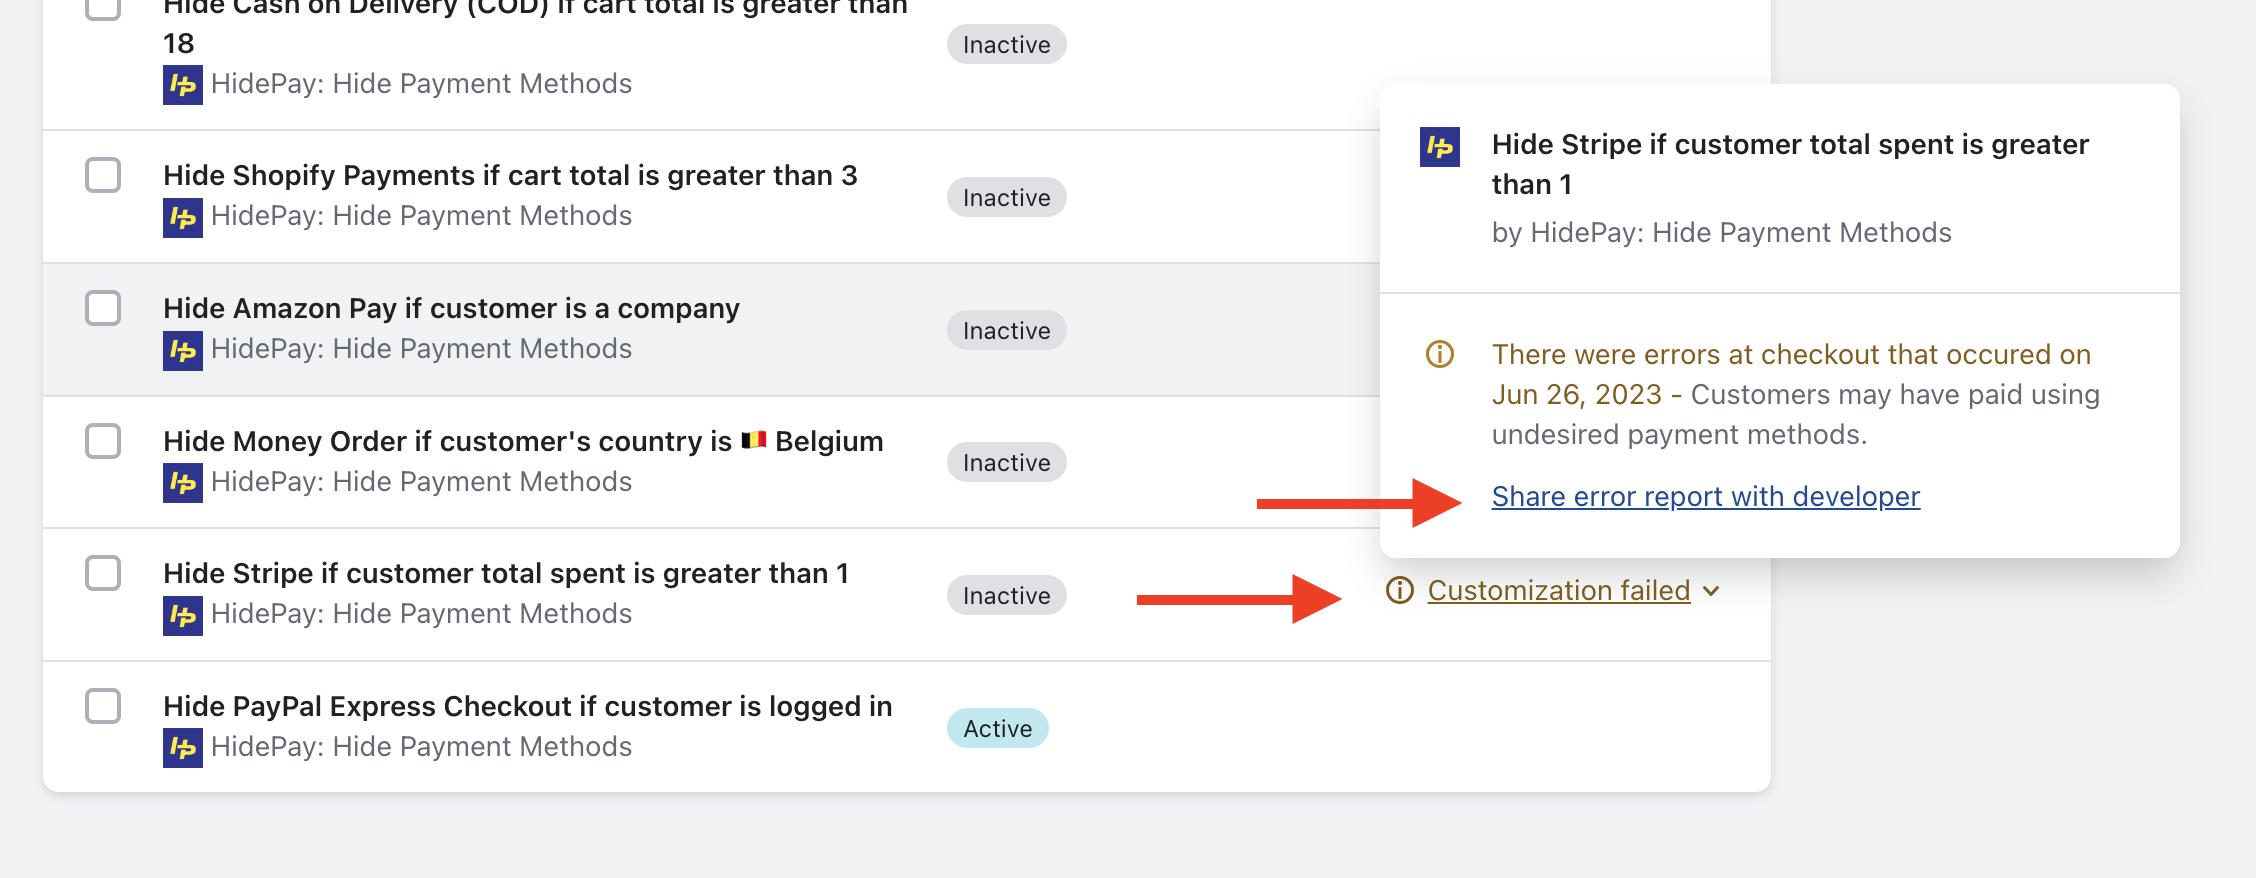2256x878 pixels.
Task: Tick checkbox for Hide Money Order rule
Action: pos(103,441)
